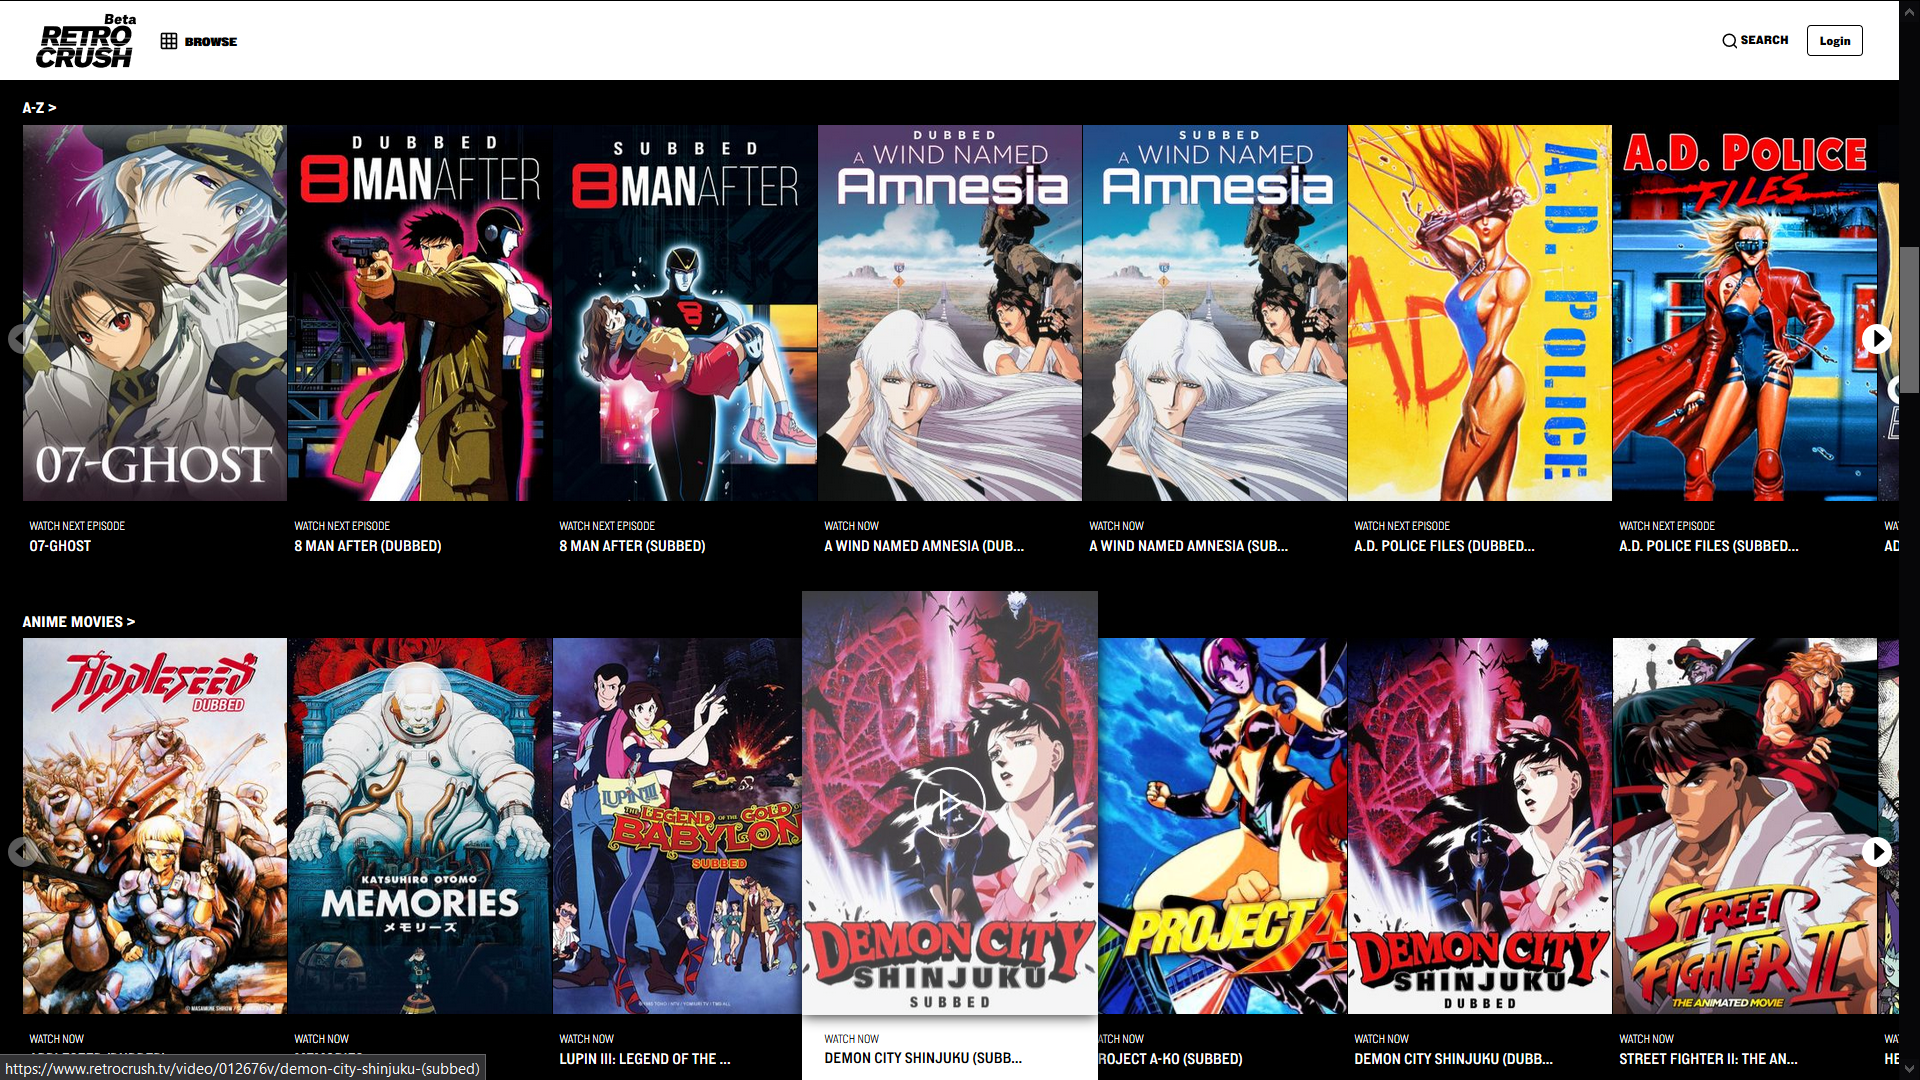
Task: Go back in the A-Z row with the left arrow
Action: [x=23, y=338]
